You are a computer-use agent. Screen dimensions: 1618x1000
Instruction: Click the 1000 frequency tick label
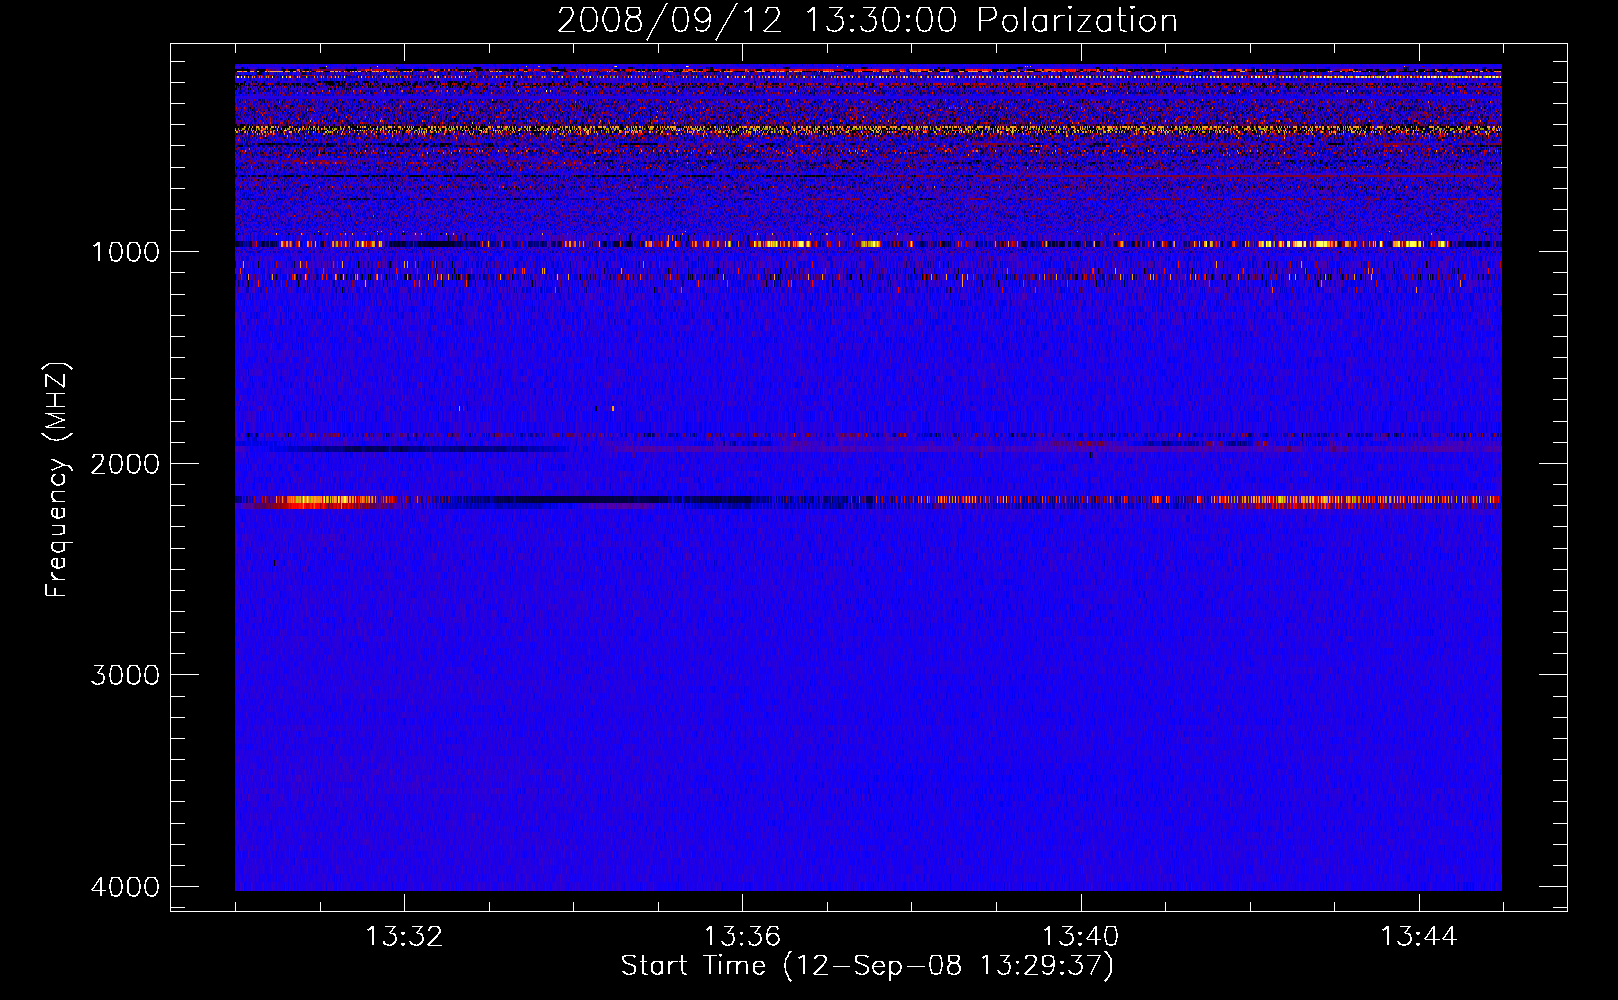click(126, 252)
